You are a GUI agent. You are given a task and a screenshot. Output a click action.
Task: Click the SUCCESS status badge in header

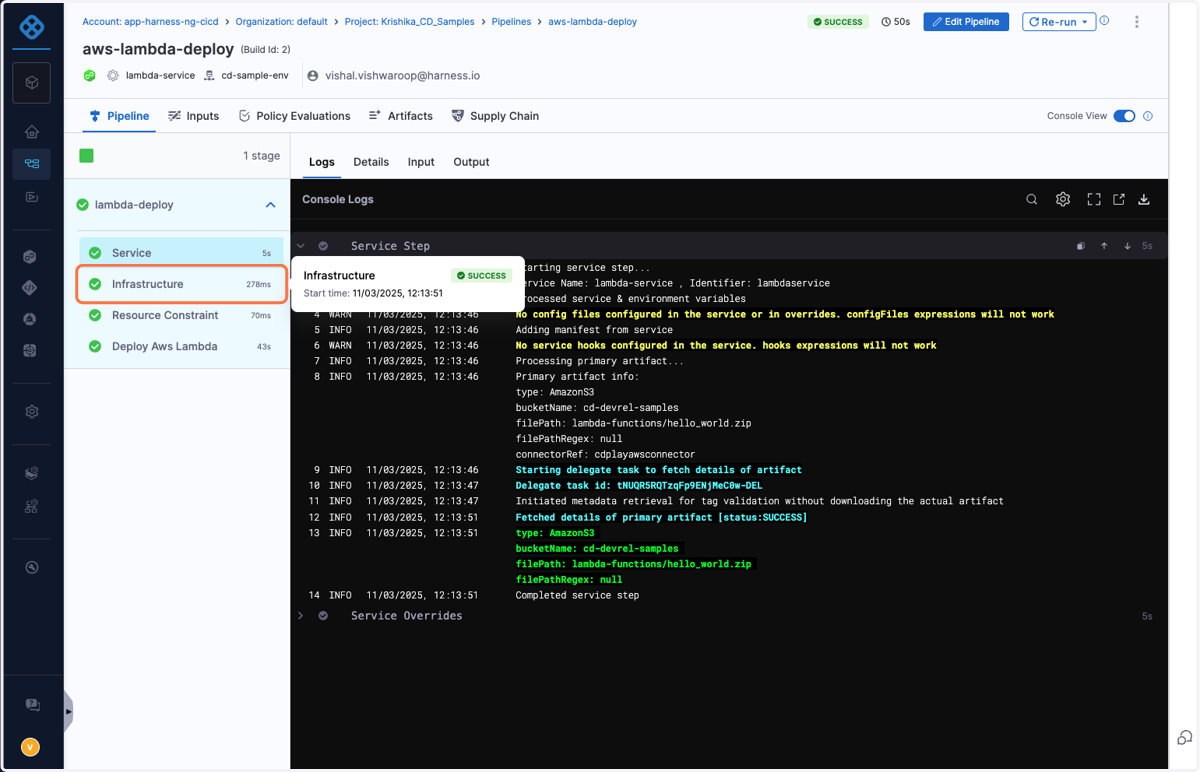[838, 21]
